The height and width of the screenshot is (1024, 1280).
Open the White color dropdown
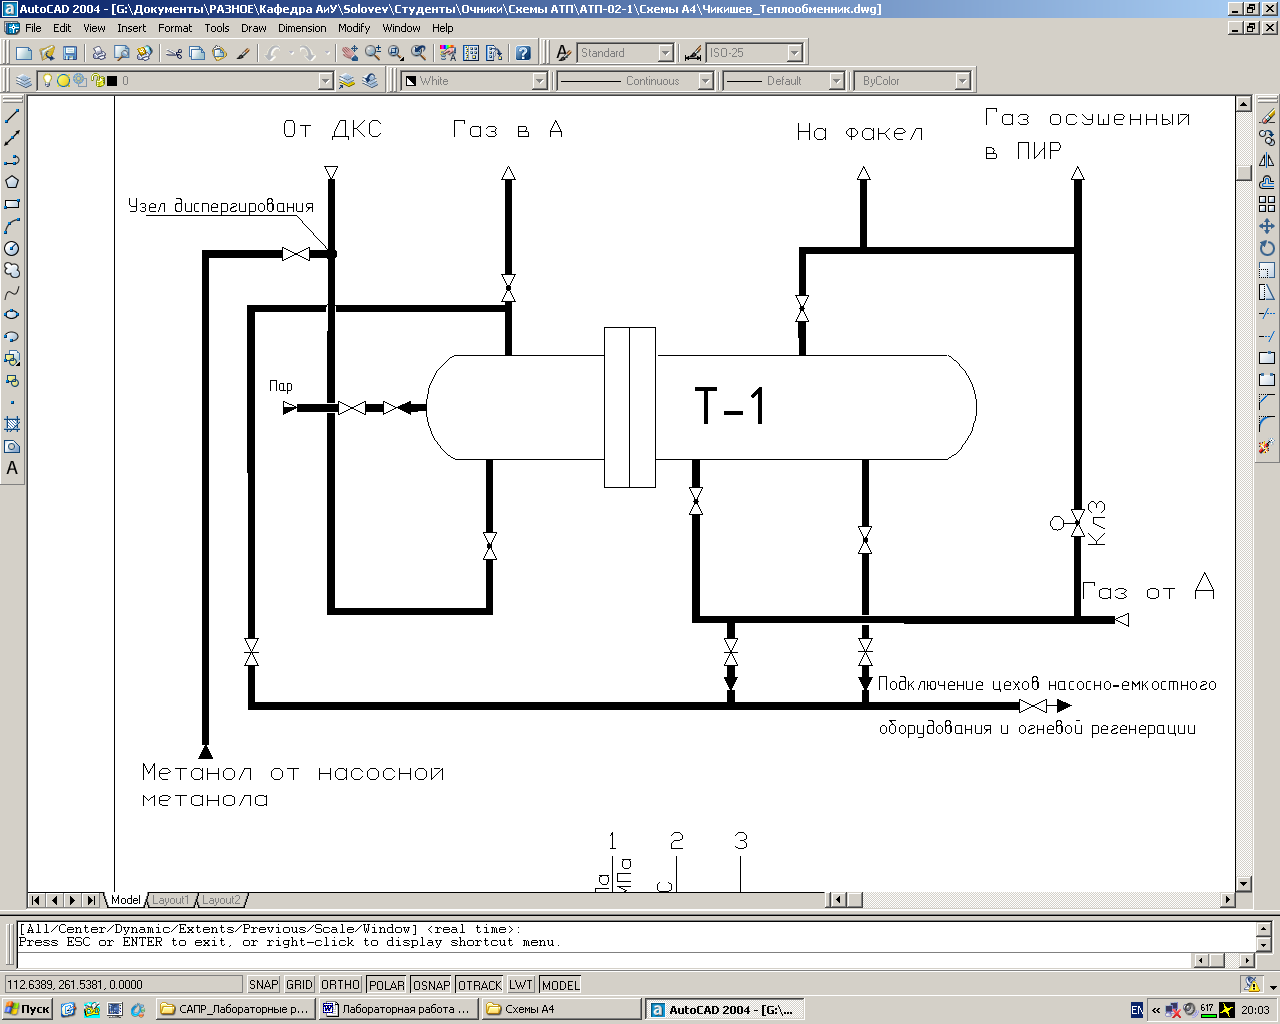540,81
